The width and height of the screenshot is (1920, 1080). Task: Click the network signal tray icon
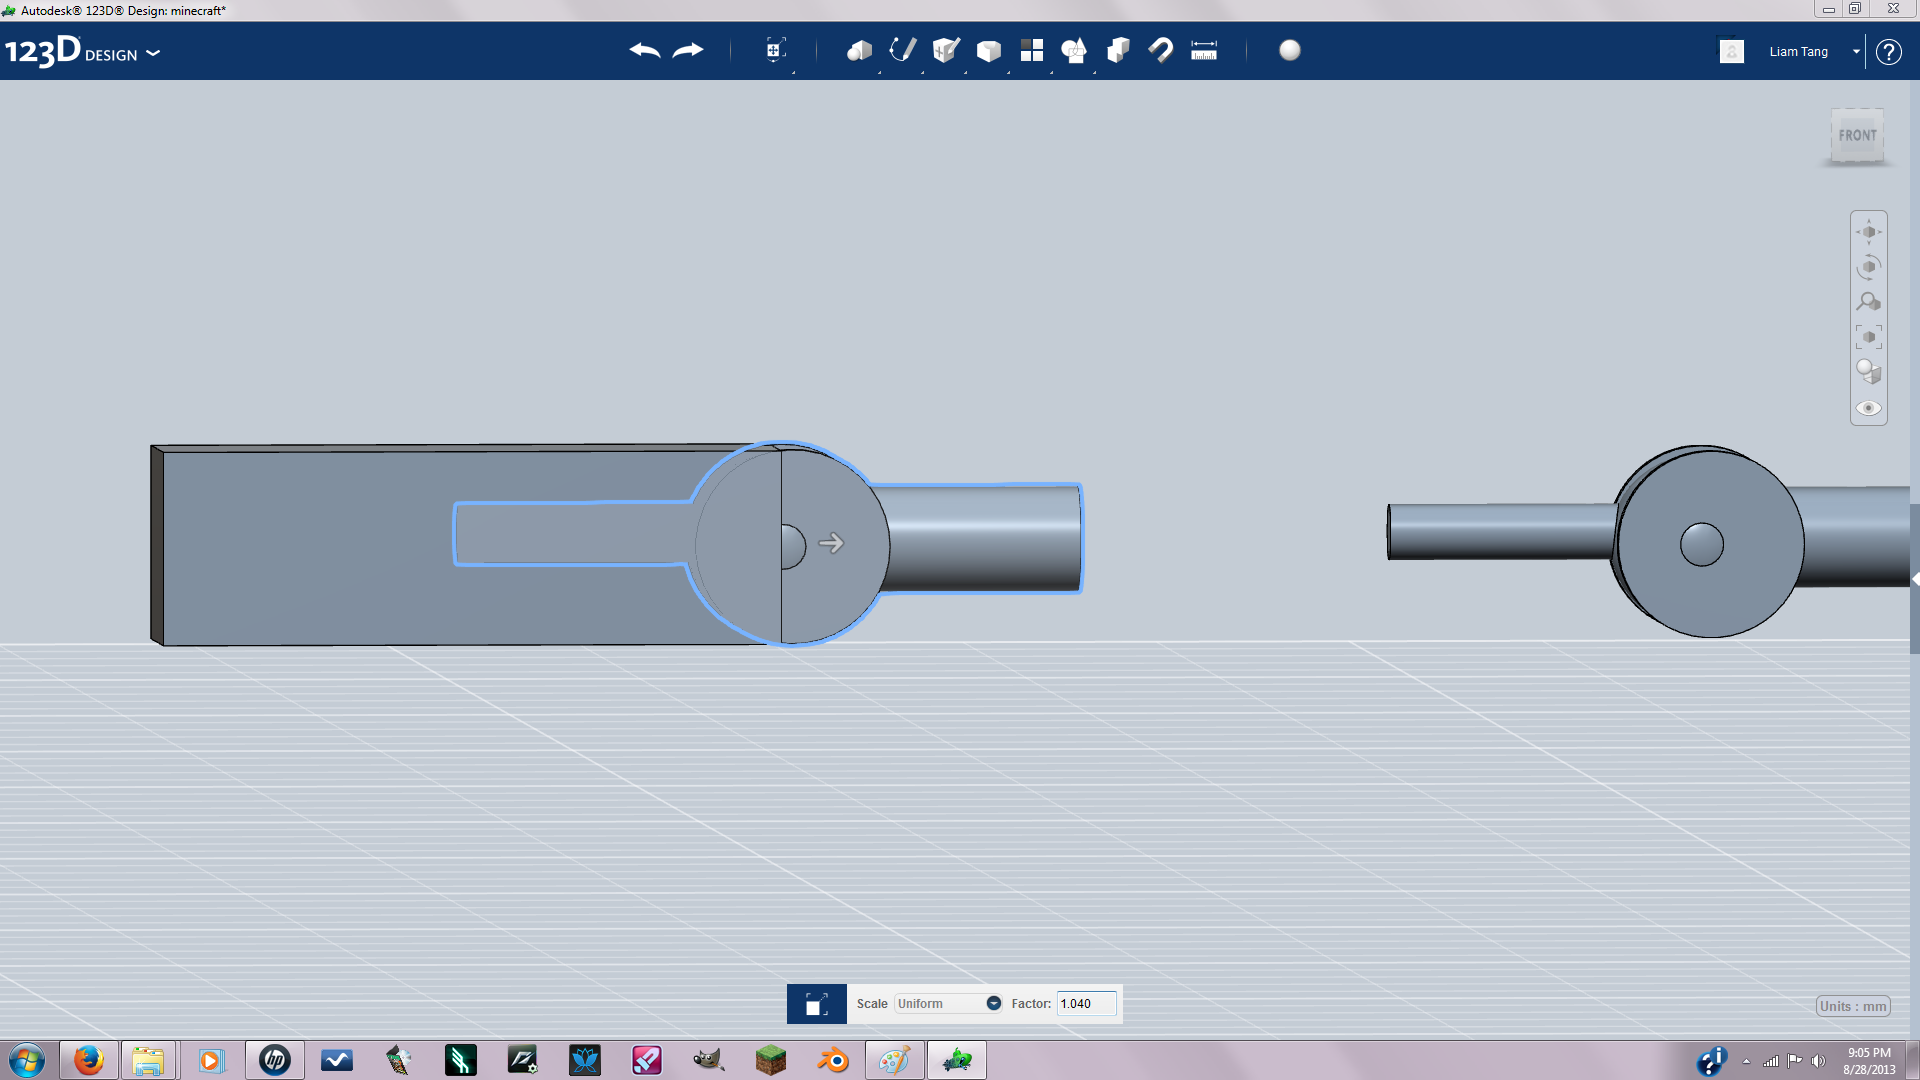click(1771, 1061)
